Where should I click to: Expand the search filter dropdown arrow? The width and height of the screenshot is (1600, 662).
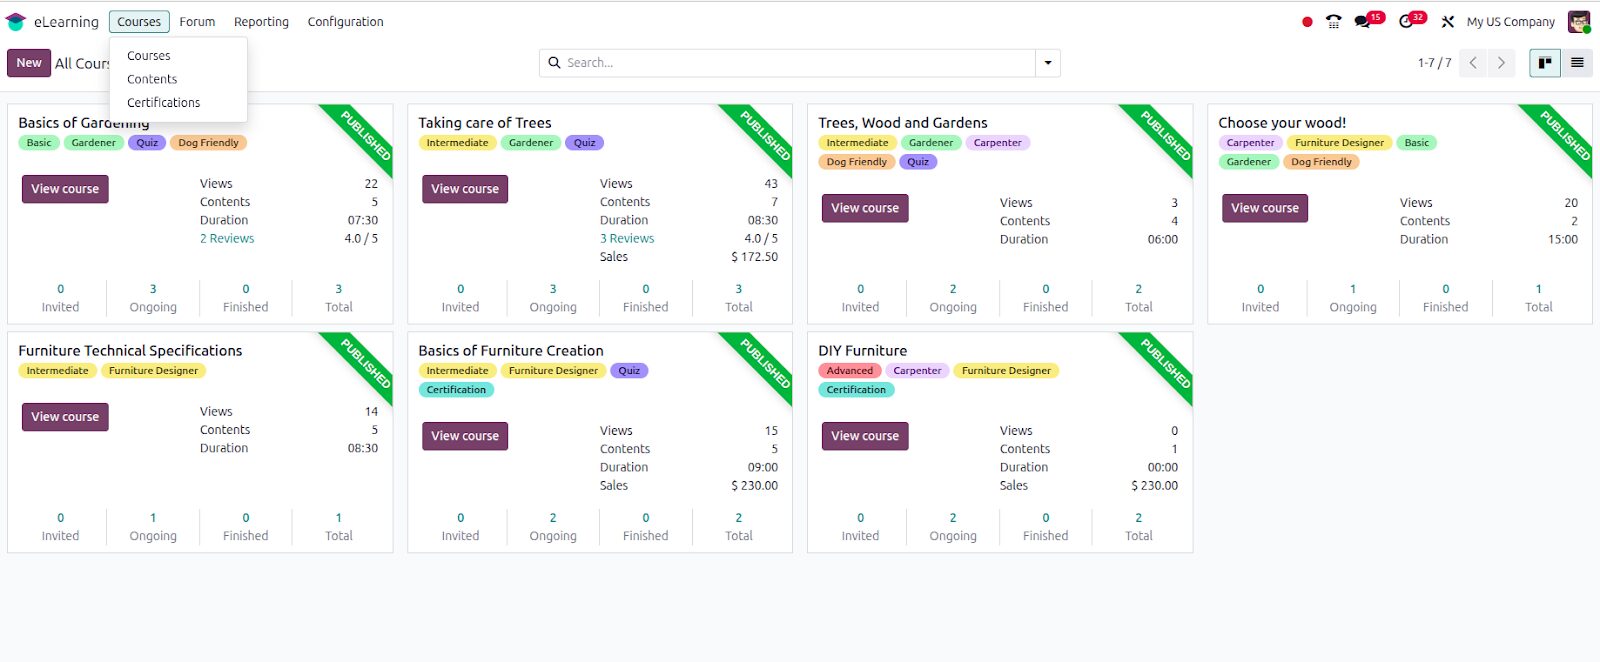pyautogui.click(x=1047, y=63)
